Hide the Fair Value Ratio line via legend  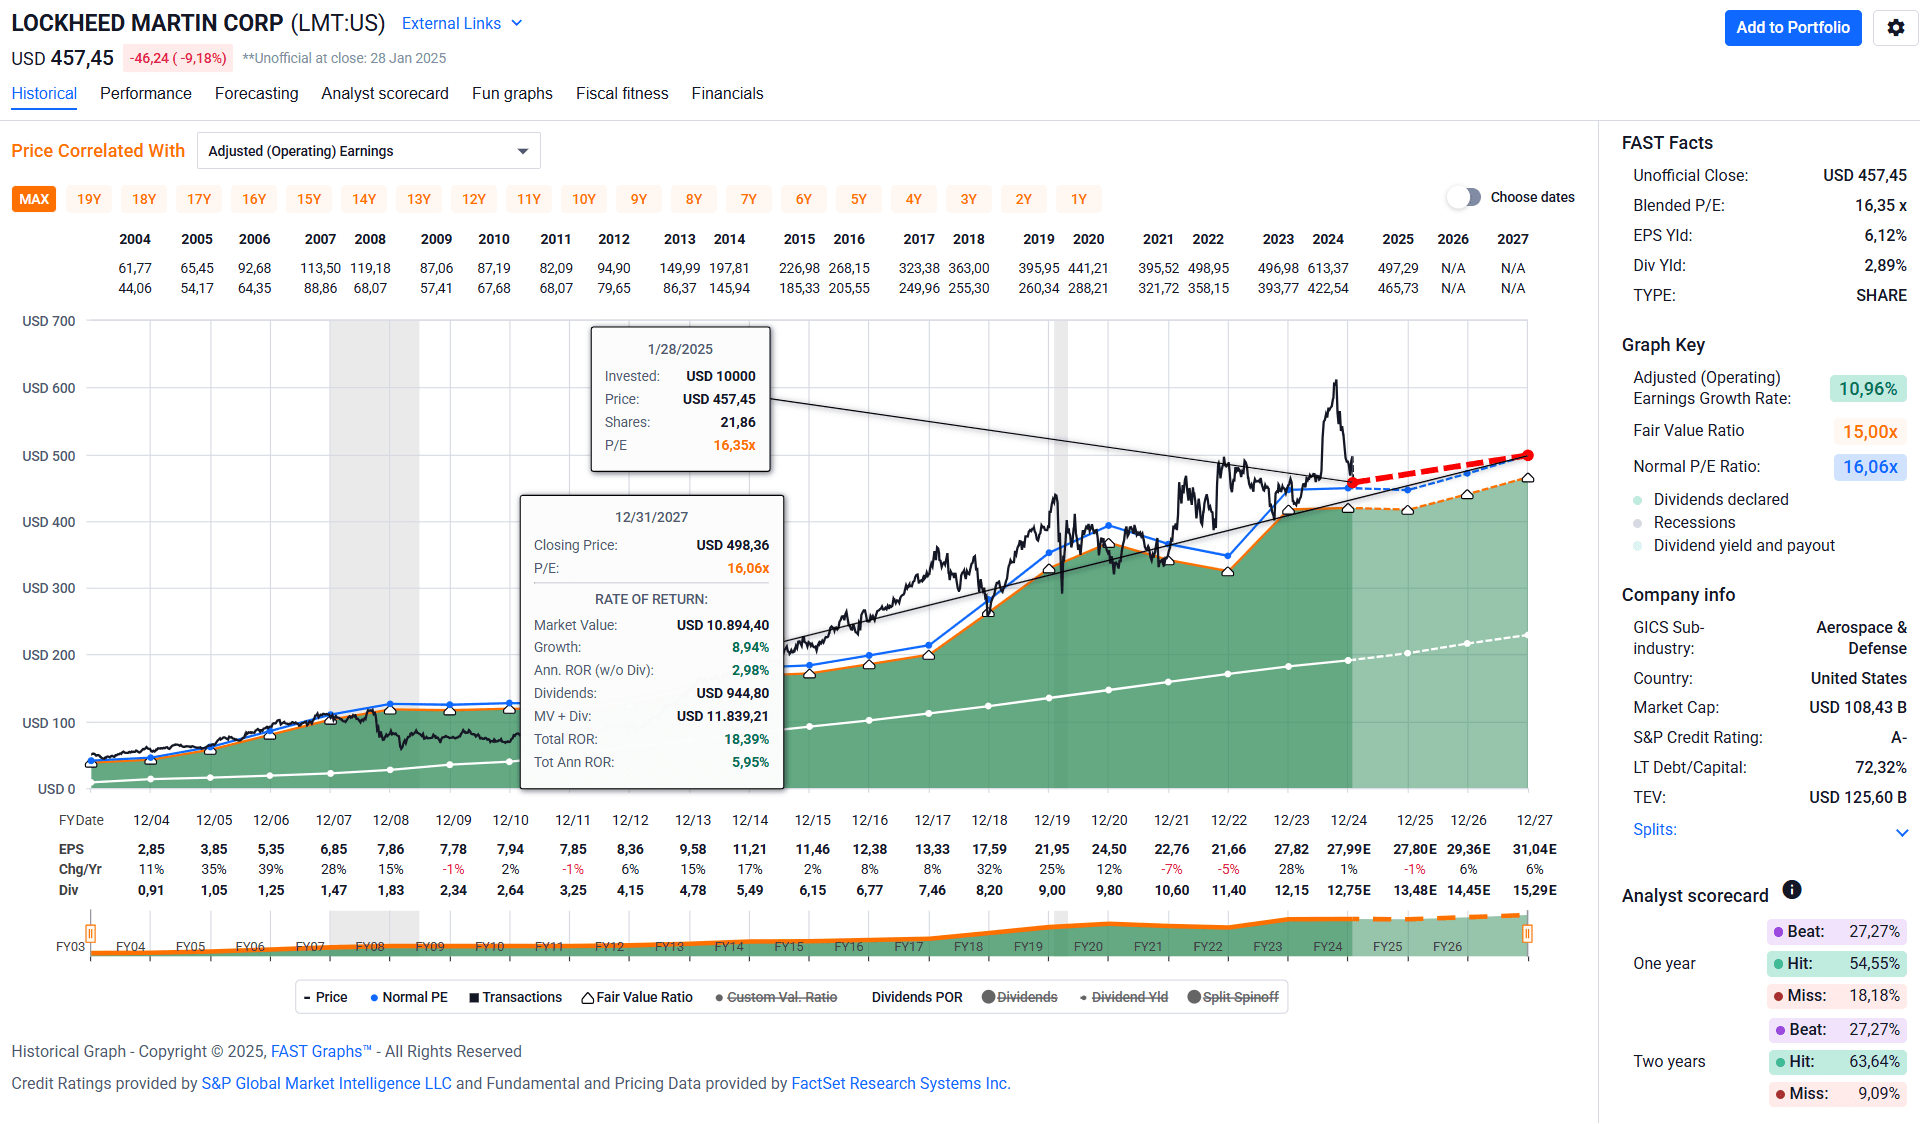[x=637, y=996]
